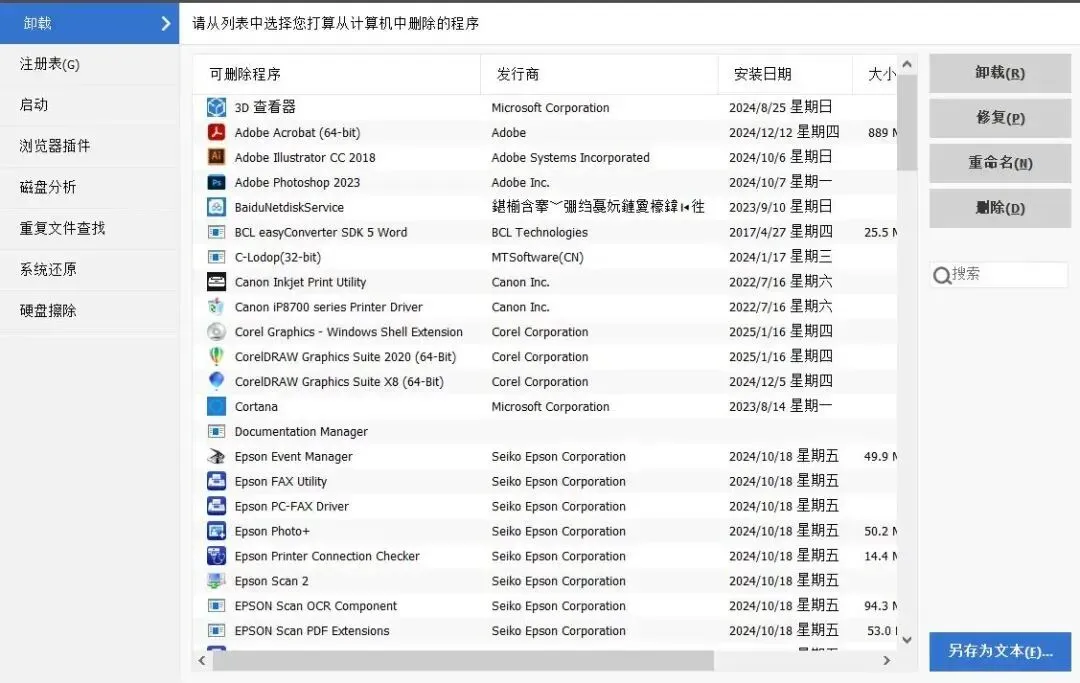Click the magnifier icon in the search box
The image size is (1080, 683).
click(x=942, y=276)
